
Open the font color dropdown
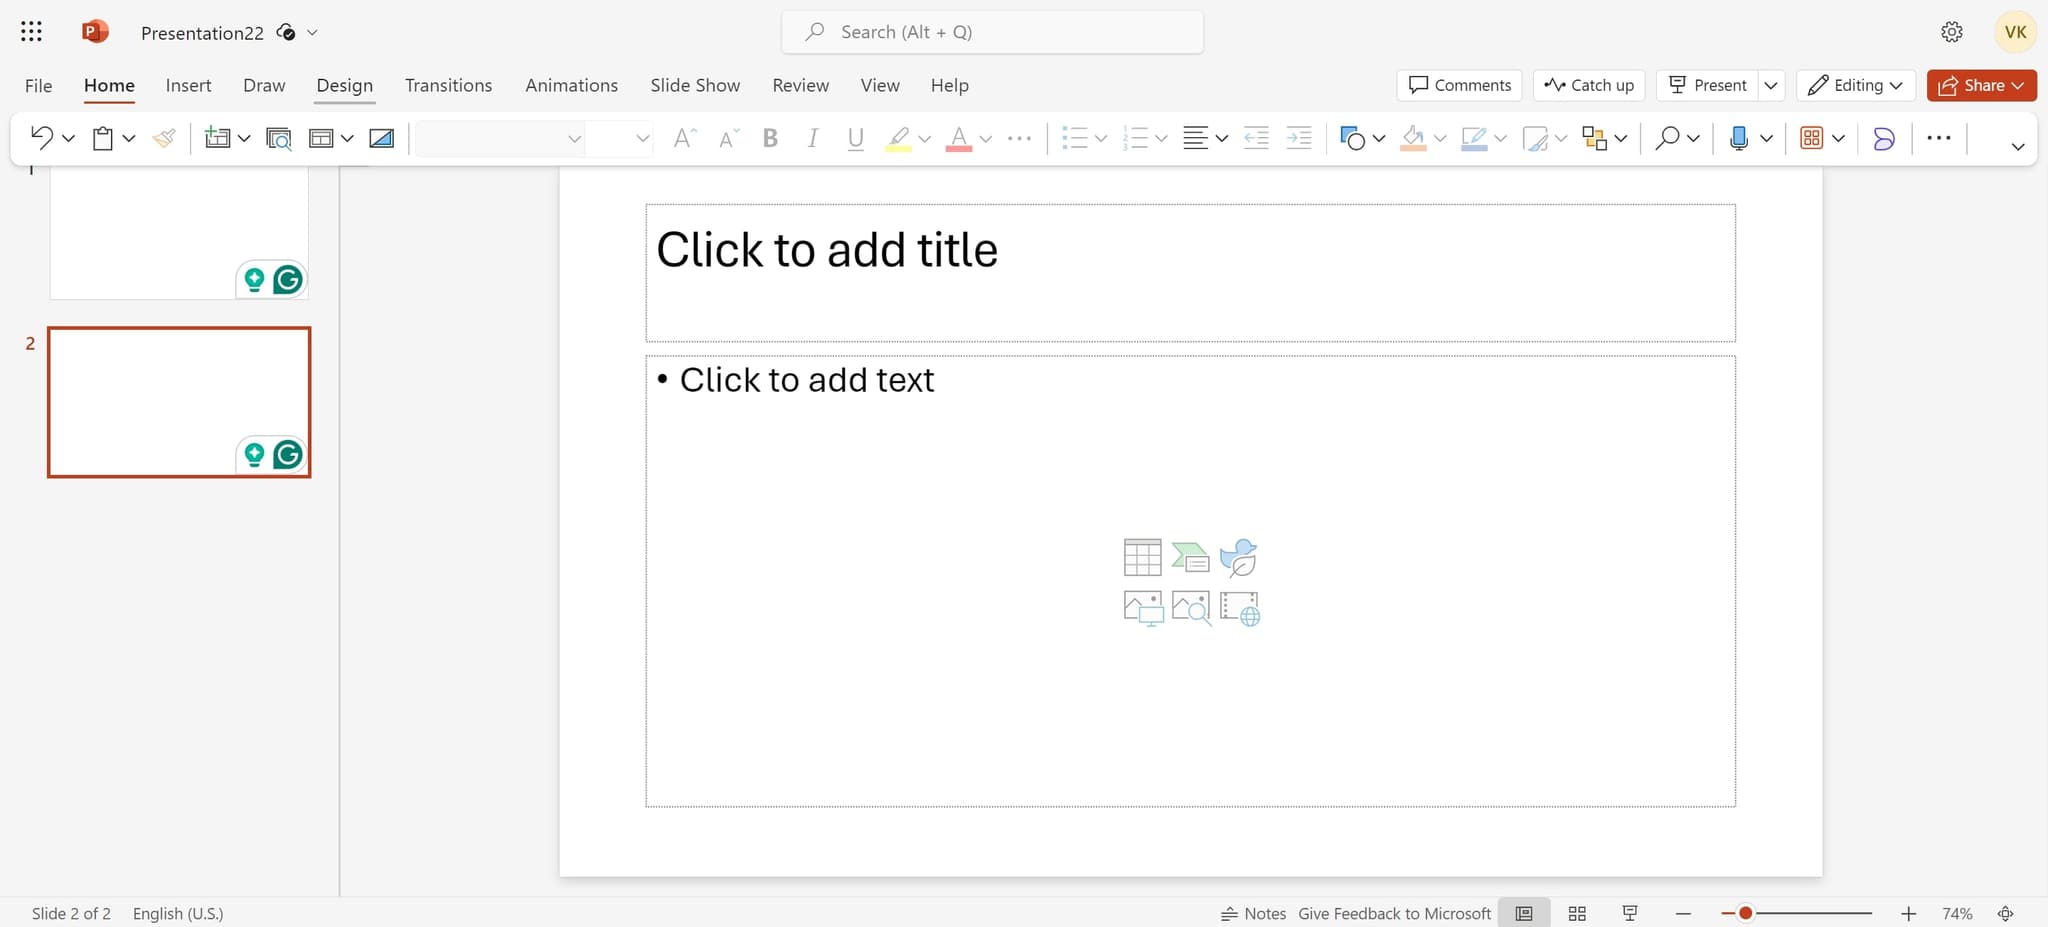[986, 138]
